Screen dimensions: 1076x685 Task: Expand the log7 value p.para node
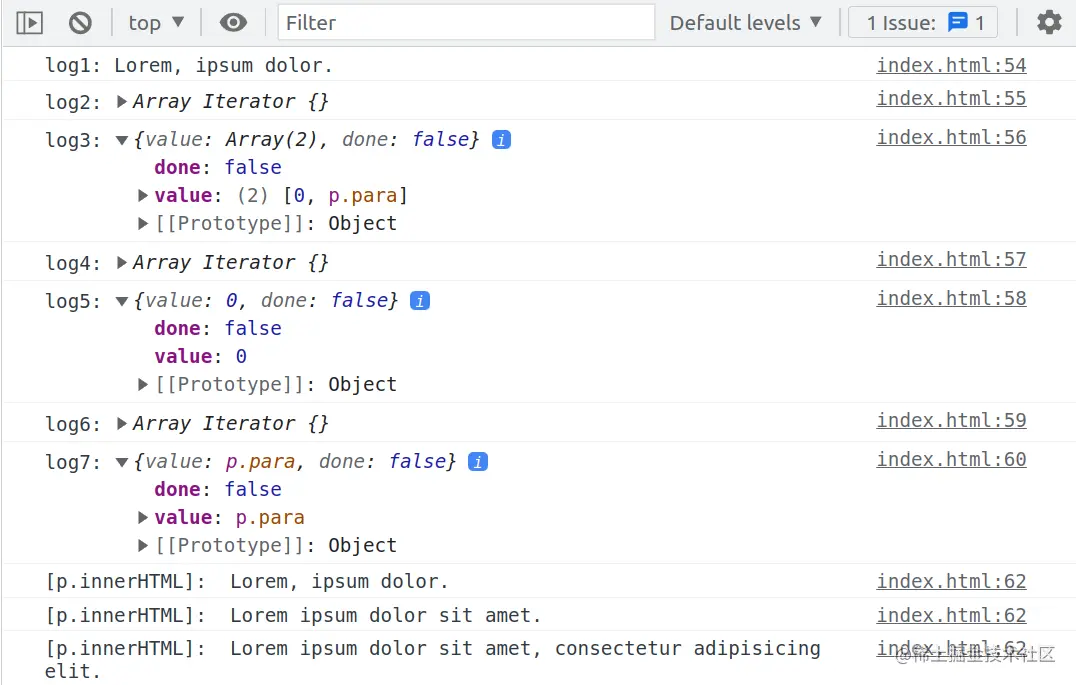[143, 517]
